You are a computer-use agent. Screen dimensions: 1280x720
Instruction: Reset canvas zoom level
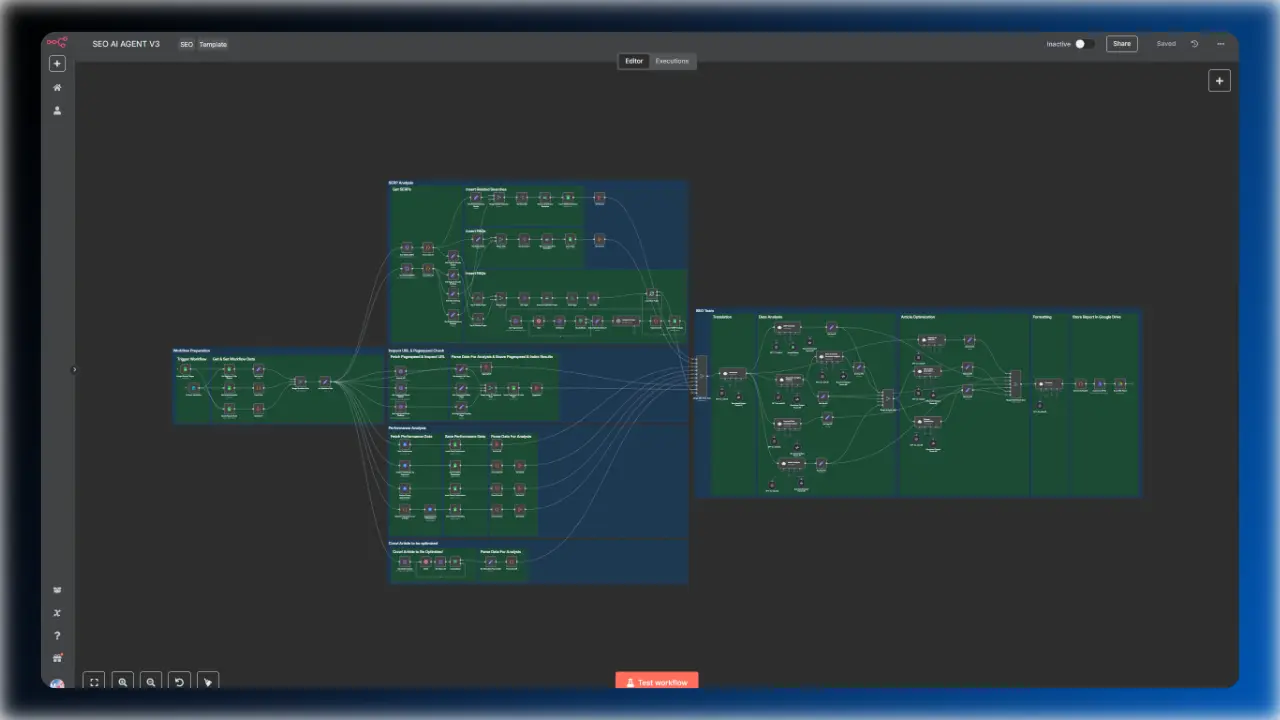pos(179,682)
